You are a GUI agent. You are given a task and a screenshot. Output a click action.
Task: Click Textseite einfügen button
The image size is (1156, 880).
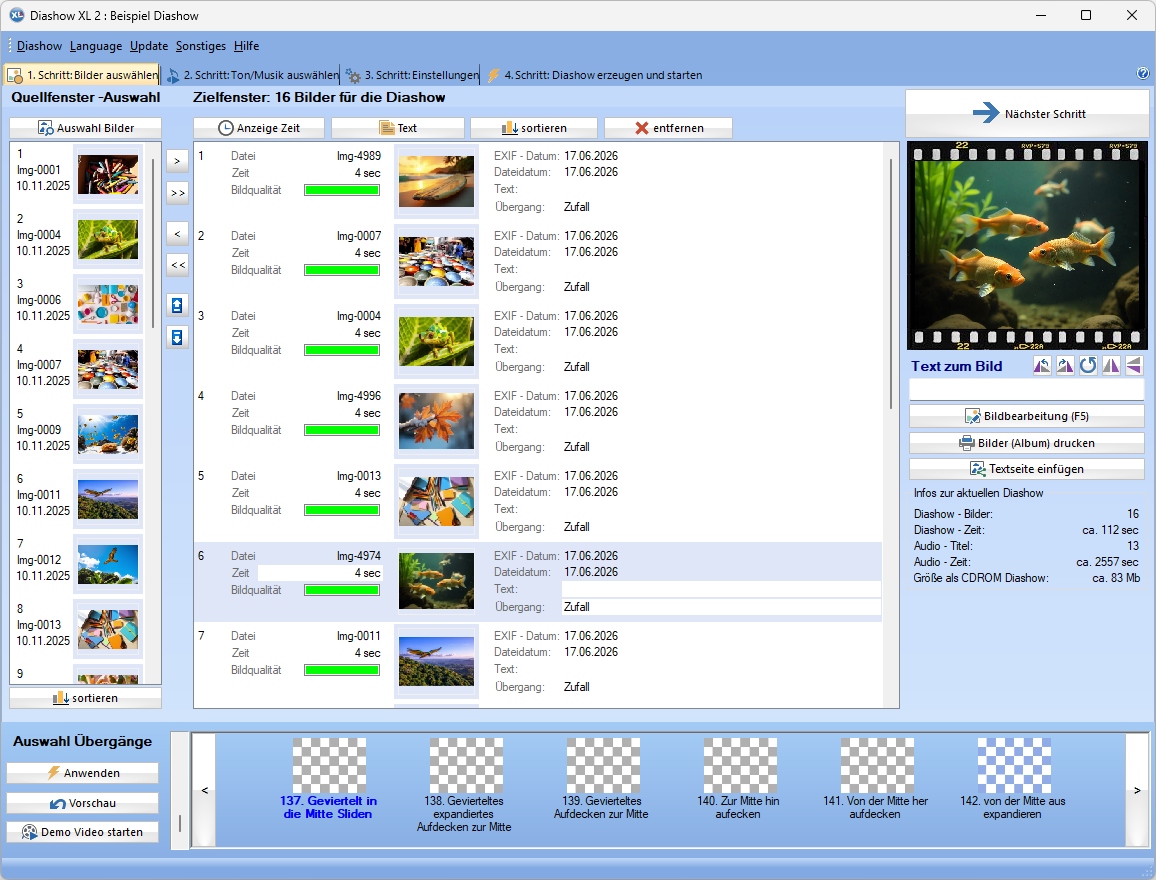(x=1027, y=469)
